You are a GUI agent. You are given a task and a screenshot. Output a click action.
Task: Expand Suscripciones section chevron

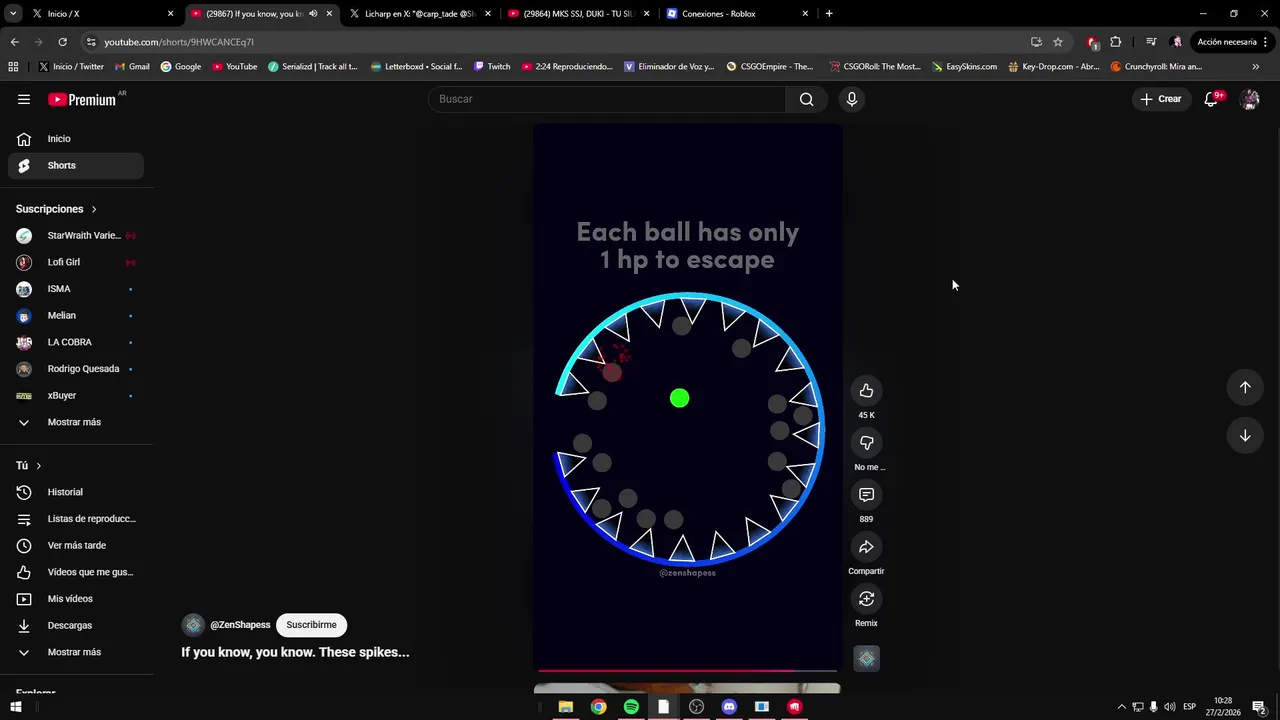pos(94,209)
